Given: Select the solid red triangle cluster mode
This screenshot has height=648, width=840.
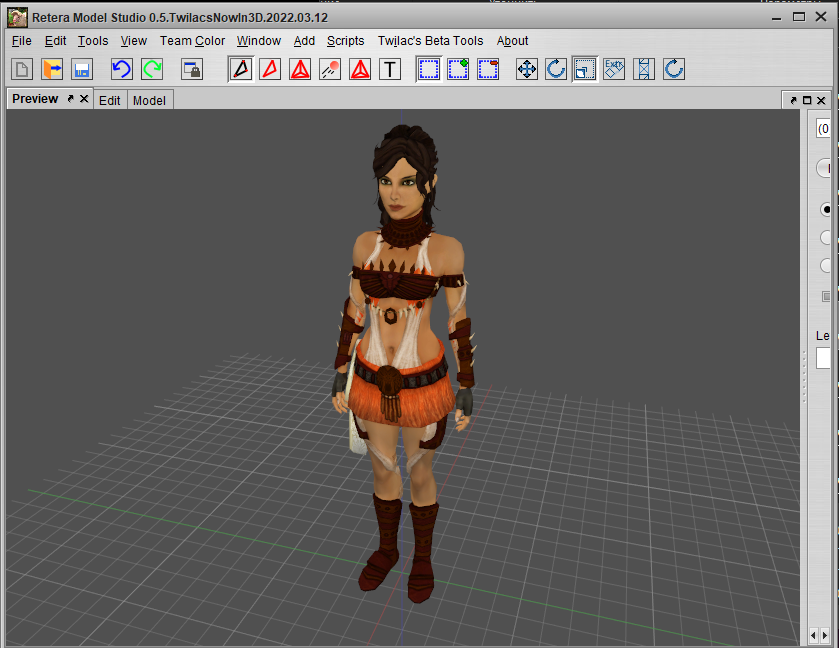Looking at the screenshot, I should pos(360,70).
